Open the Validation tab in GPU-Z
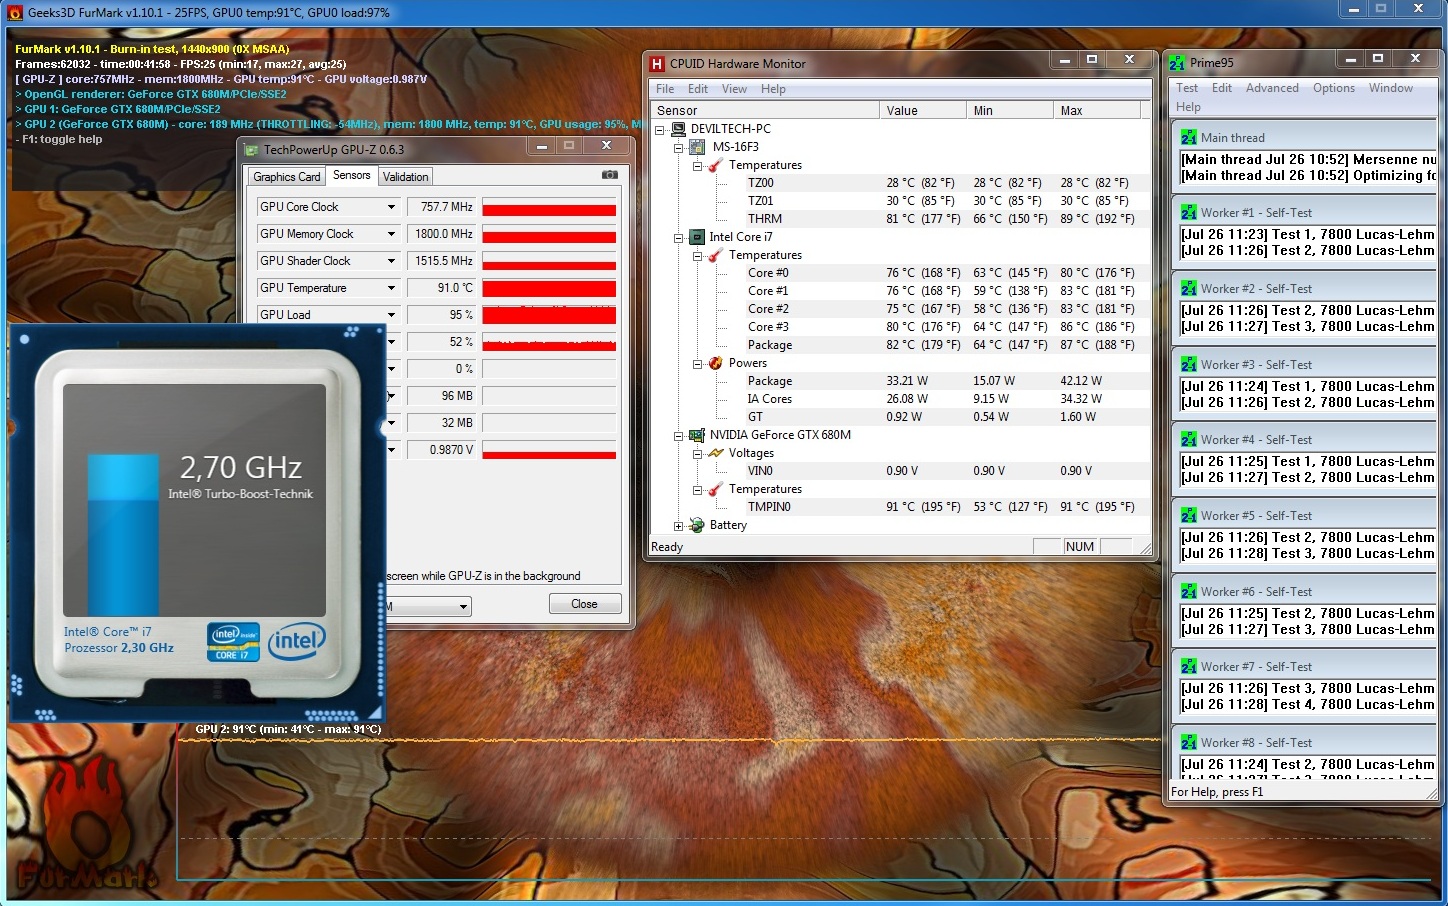This screenshot has height=906, width=1448. 405,177
